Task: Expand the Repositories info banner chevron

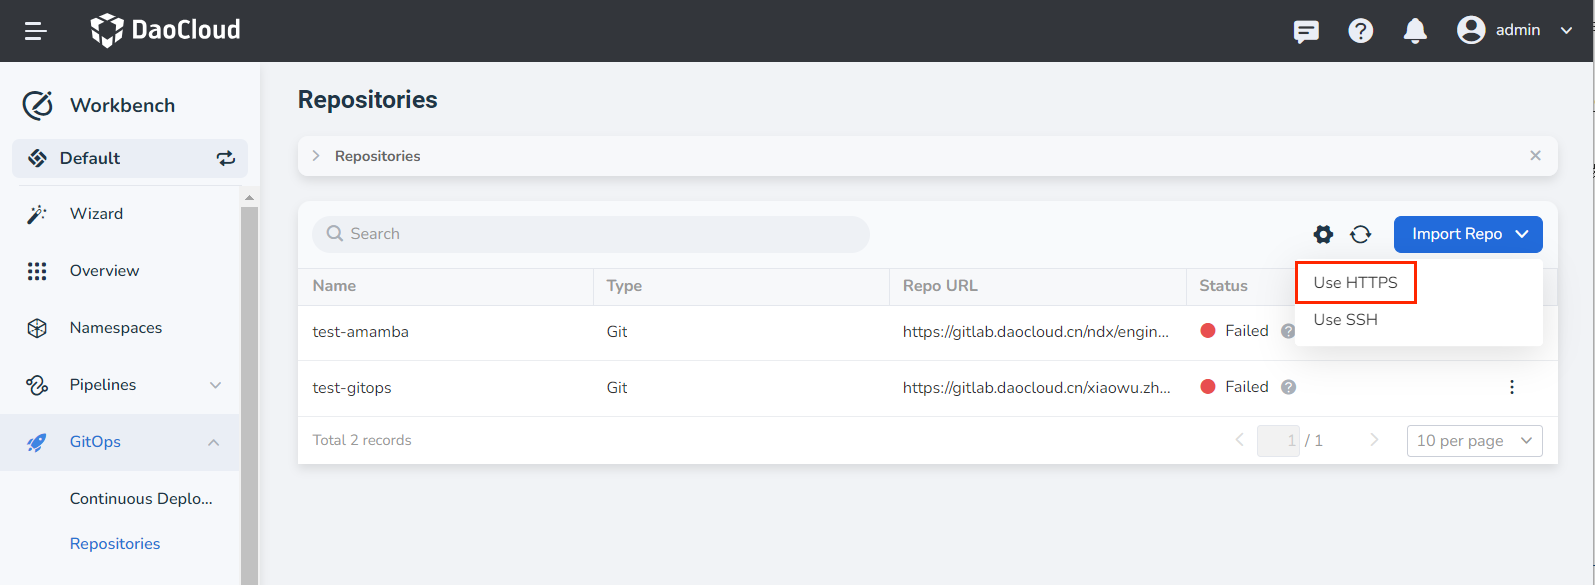Action: click(x=316, y=156)
